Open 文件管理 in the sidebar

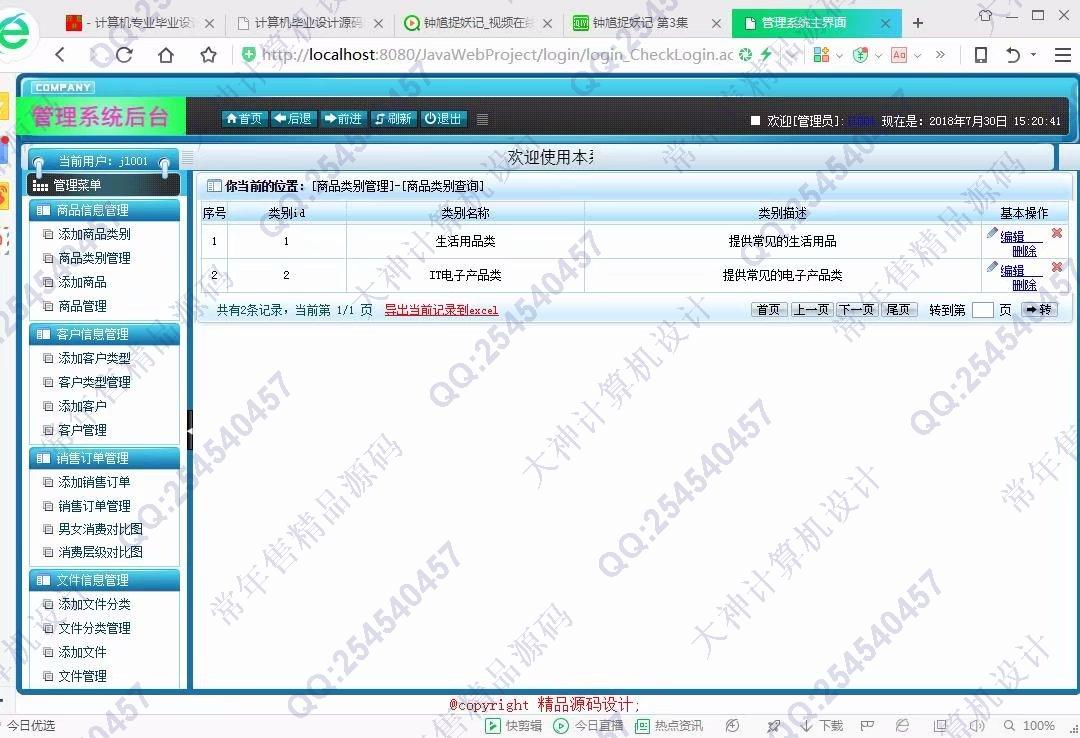[82, 676]
